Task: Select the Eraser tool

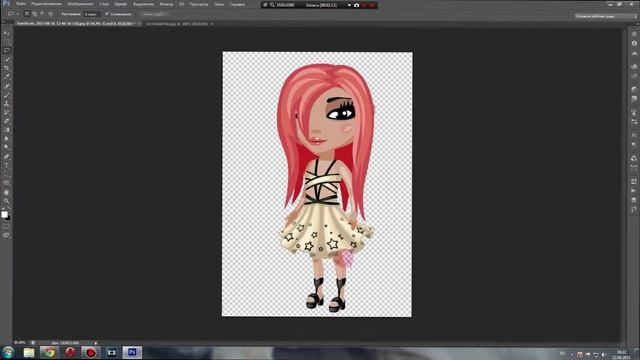Action: click(x=7, y=121)
